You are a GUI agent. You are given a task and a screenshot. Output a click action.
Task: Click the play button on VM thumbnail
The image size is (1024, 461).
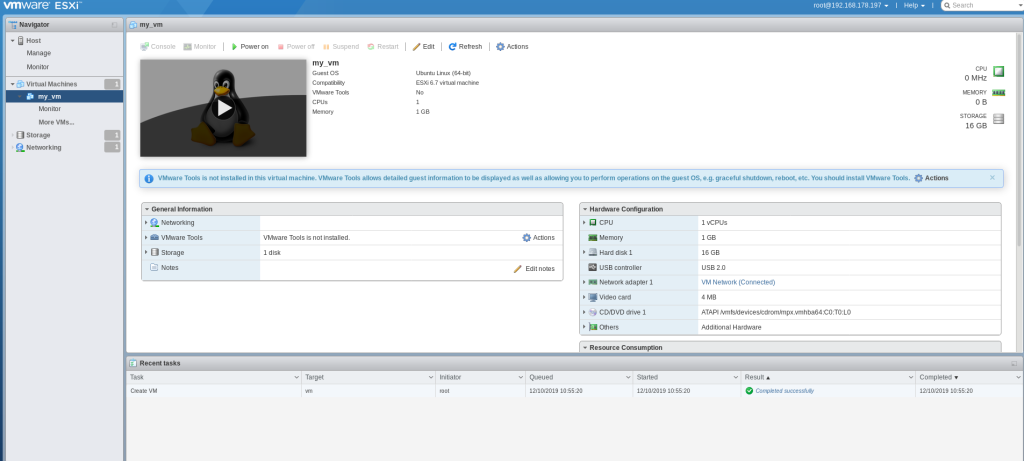click(x=223, y=108)
